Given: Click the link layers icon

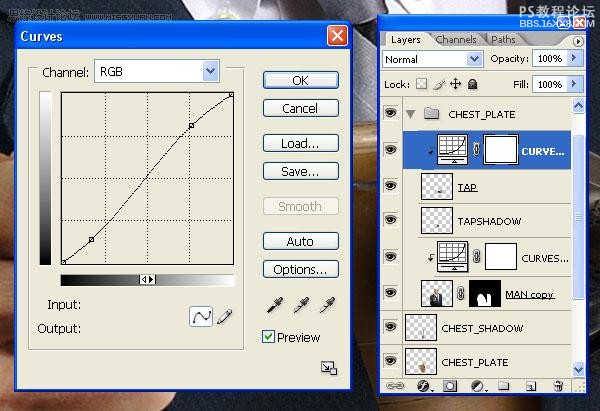Looking at the screenshot, I should click(394, 386).
